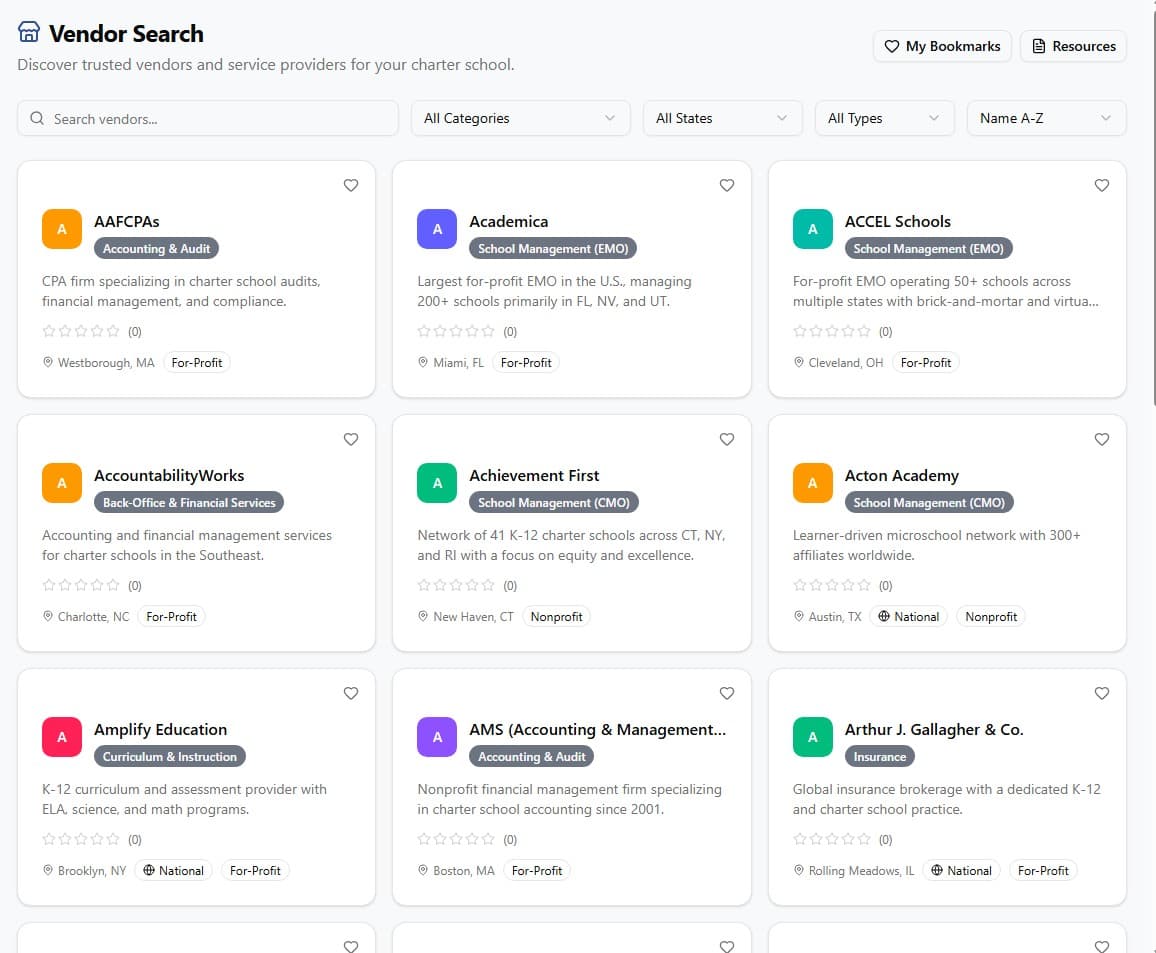1156x953 pixels.
Task: Click the For-Profit badge on AMS card
Action: [x=537, y=870]
